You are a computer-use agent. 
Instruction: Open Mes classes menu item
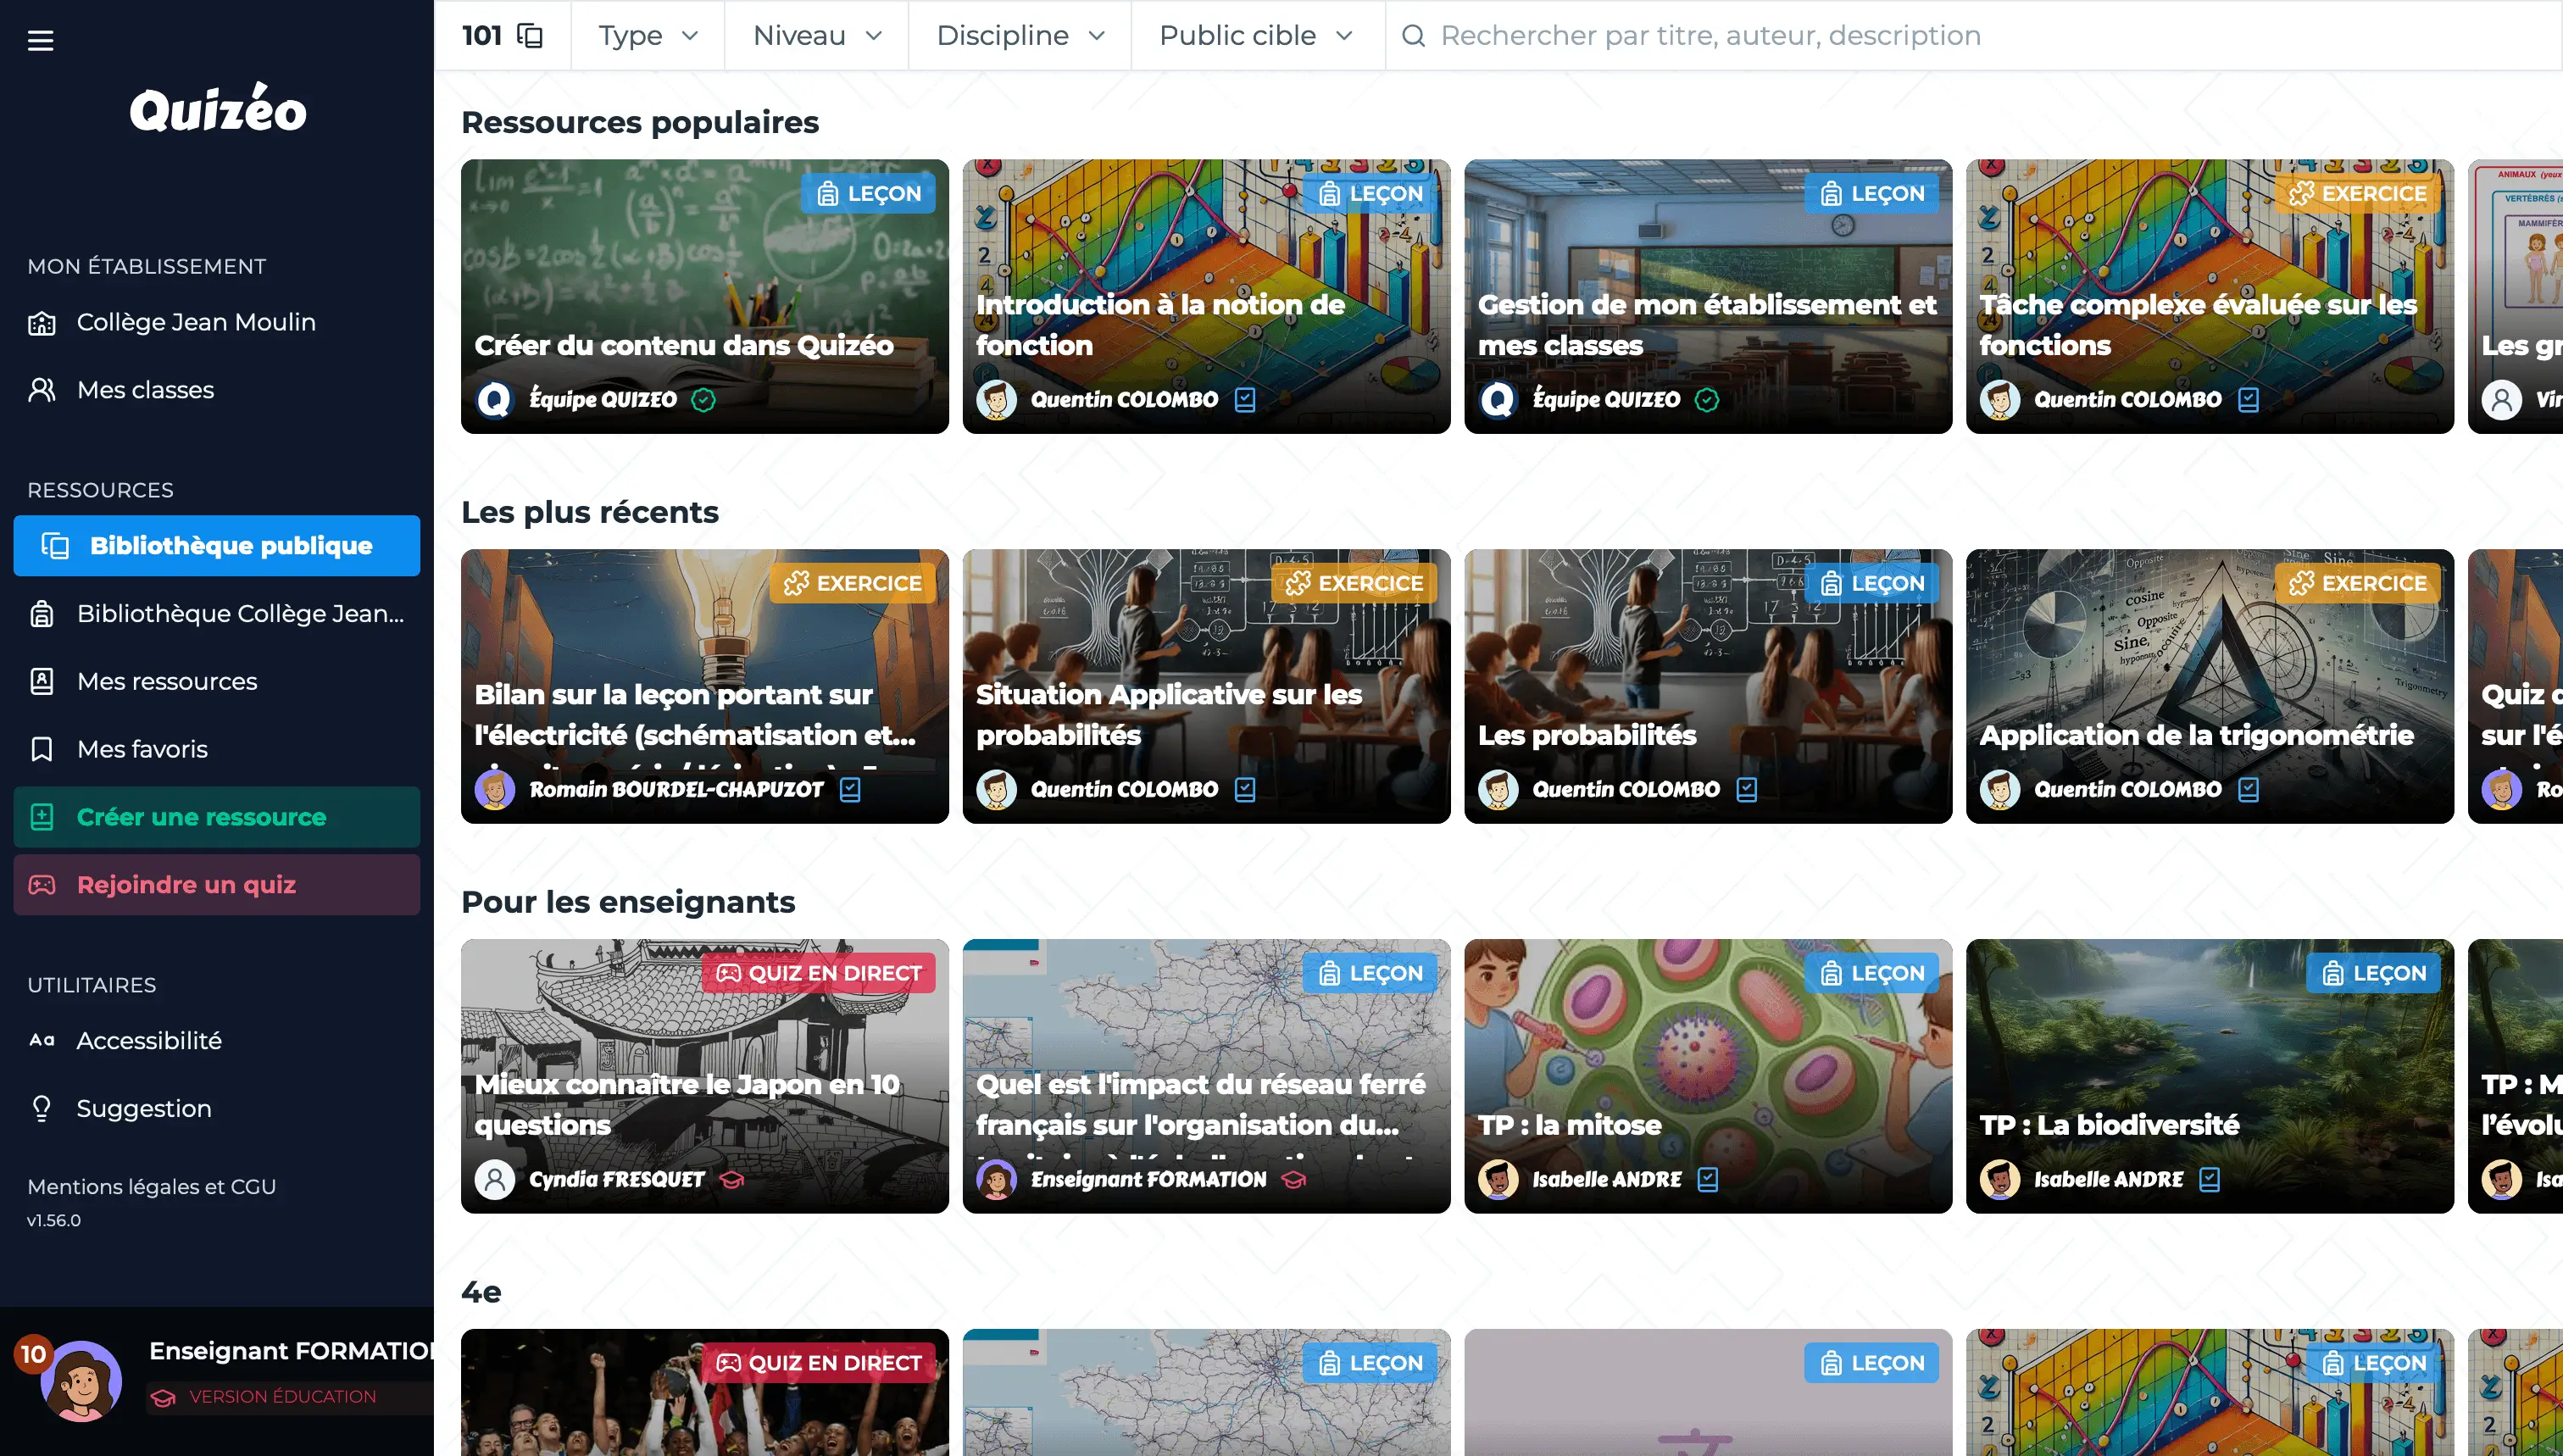click(217, 390)
